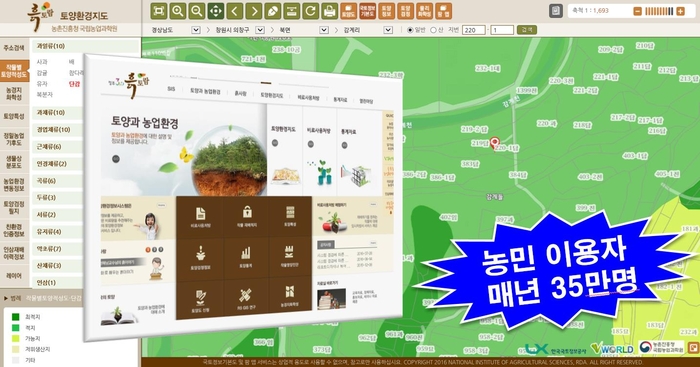Open the 주소검색 sidebar tab
This screenshot has width=700, height=367.
[14, 48]
